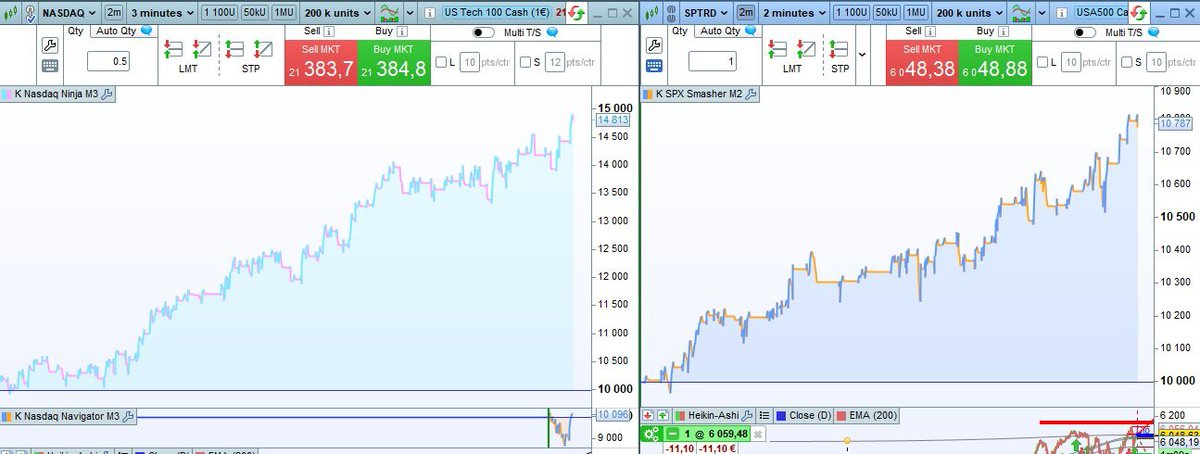Click Buy MKT at 21 384,8
Screen dimensions: 1200x454
click(394, 62)
